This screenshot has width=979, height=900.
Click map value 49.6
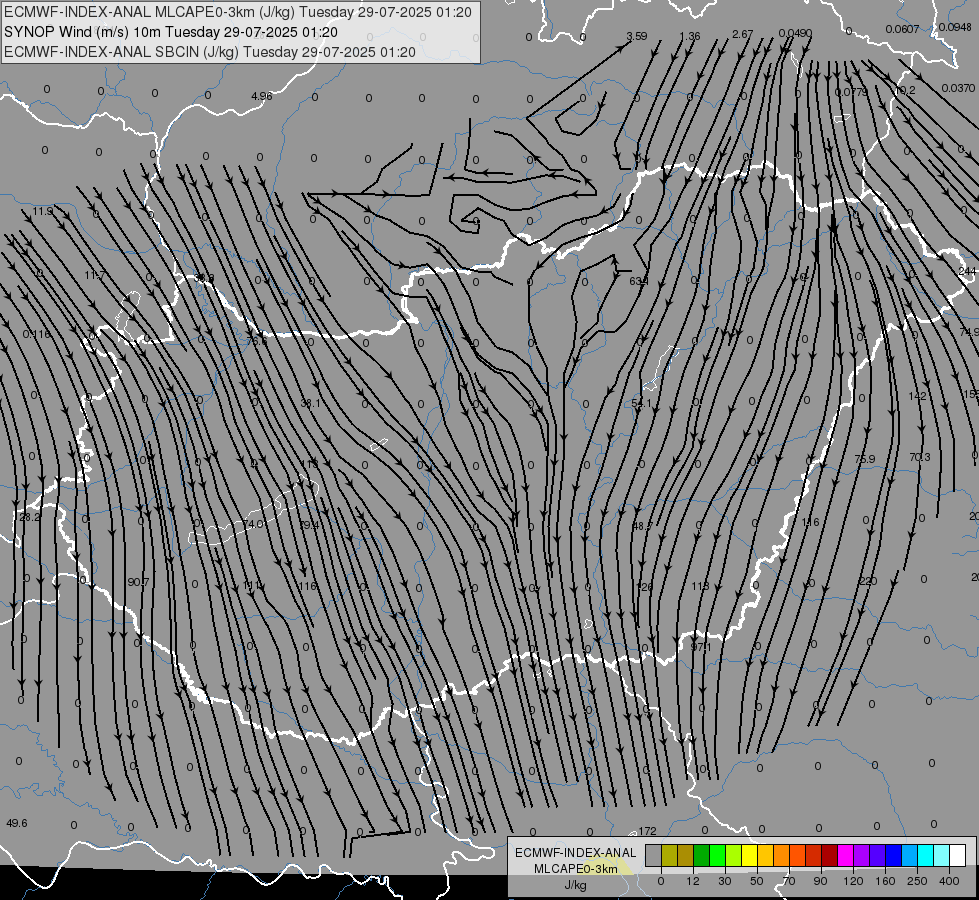pos(16,823)
